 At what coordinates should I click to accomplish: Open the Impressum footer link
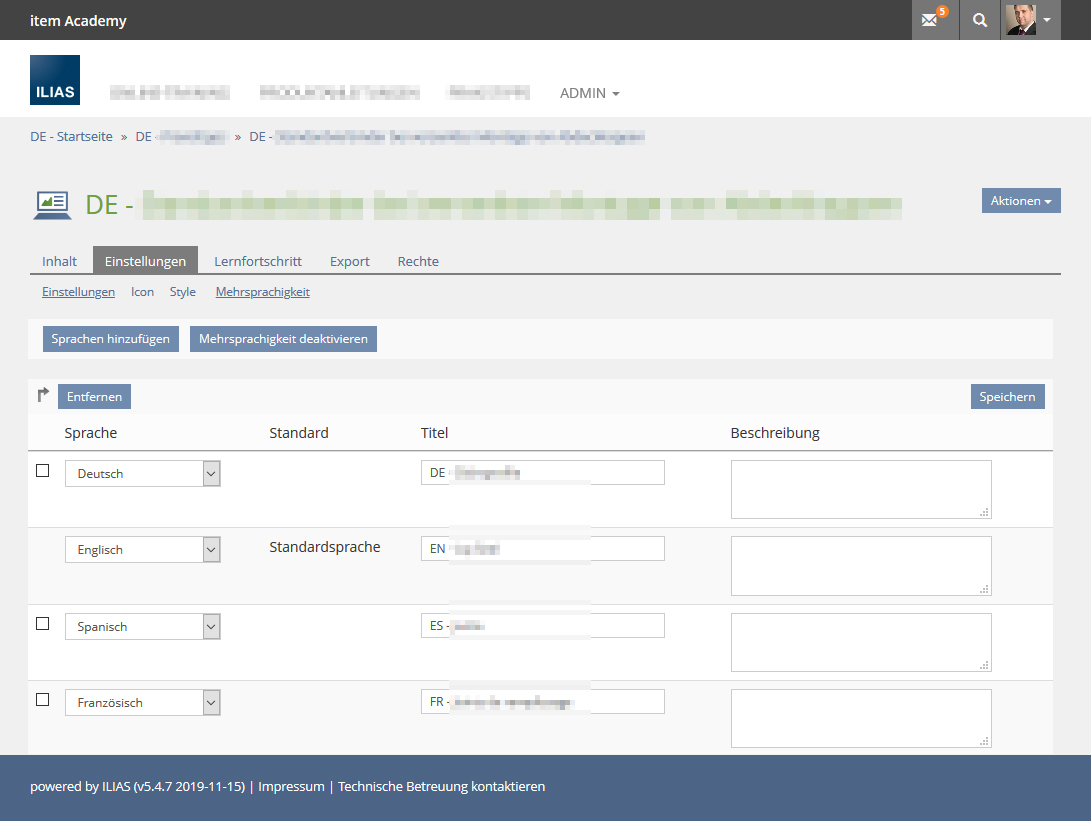[x=291, y=787]
